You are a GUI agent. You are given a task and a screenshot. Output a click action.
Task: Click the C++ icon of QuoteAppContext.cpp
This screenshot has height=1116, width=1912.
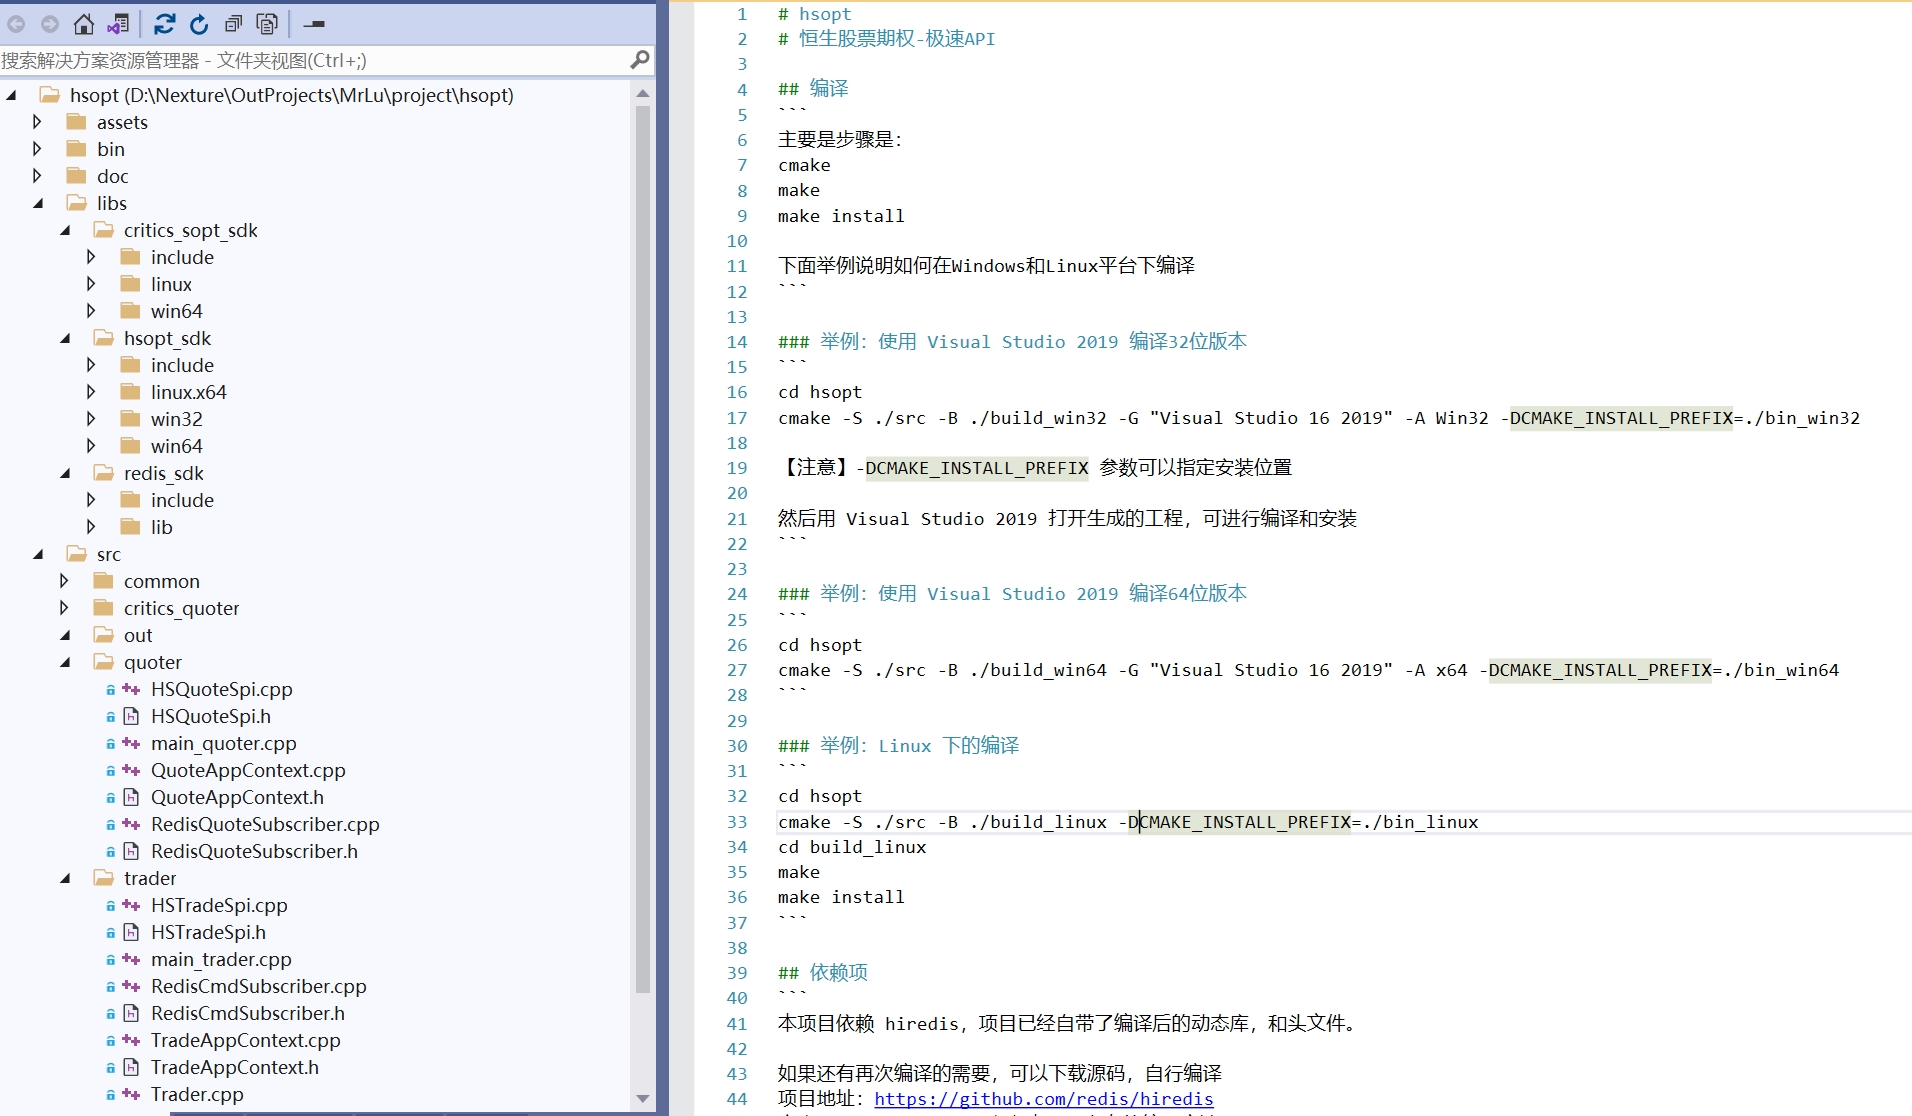point(131,770)
